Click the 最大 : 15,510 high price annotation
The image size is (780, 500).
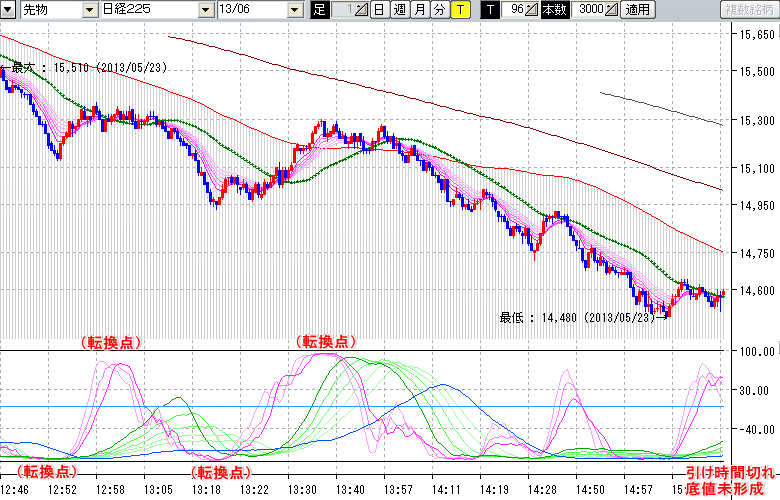88,68
